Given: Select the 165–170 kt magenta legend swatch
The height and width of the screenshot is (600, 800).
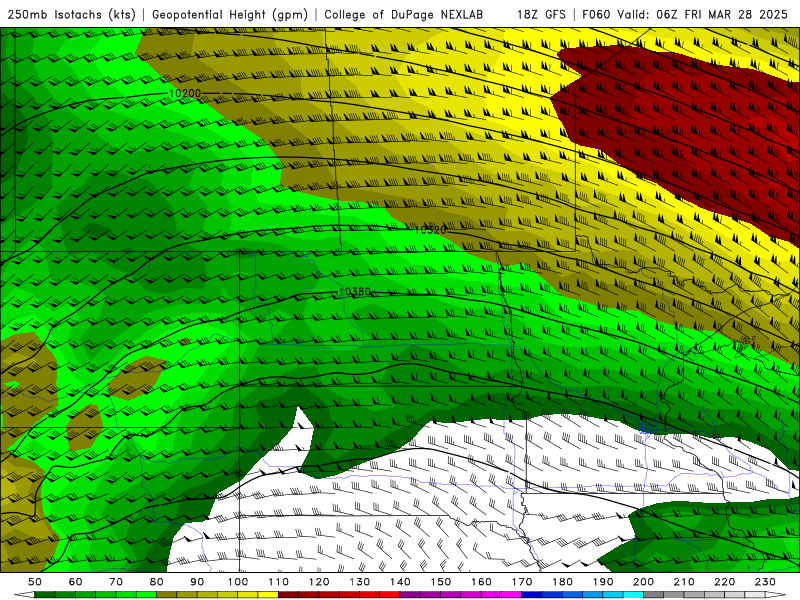Looking at the screenshot, I should [511, 595].
